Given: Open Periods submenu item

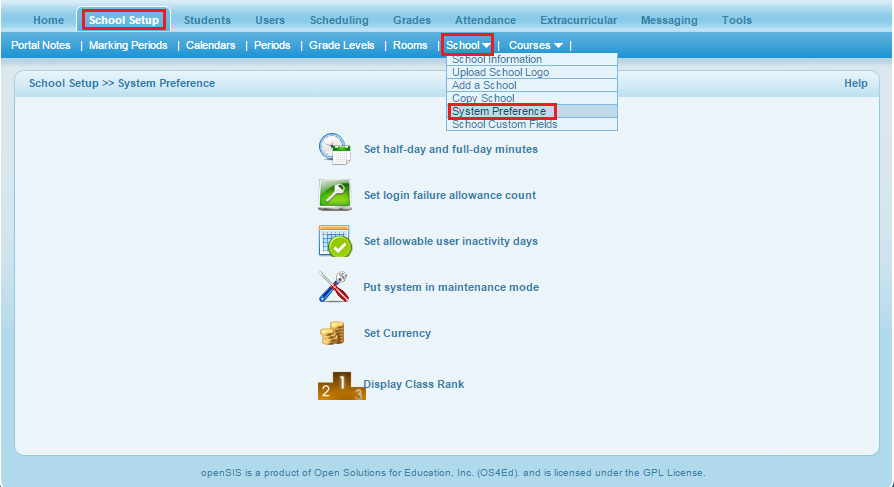Looking at the screenshot, I should point(272,45).
